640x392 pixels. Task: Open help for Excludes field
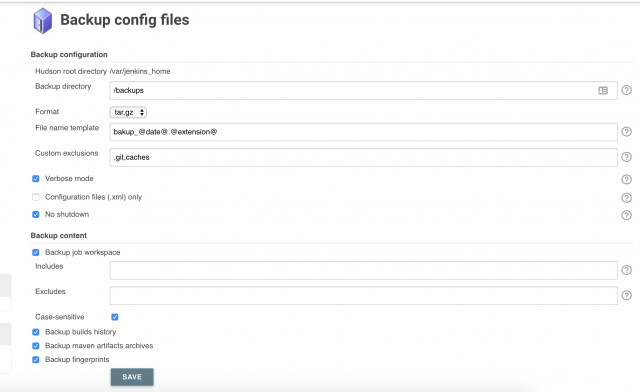pos(626,295)
